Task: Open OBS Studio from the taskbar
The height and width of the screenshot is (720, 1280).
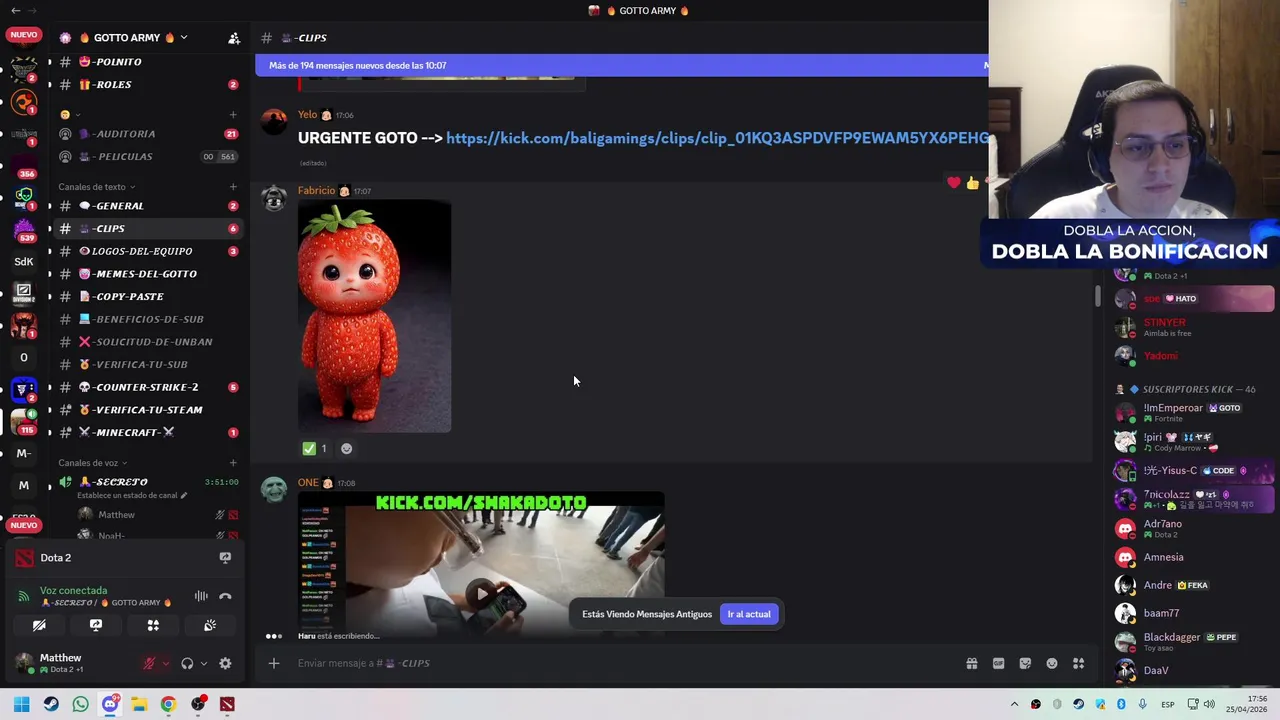Action: (x=198, y=704)
